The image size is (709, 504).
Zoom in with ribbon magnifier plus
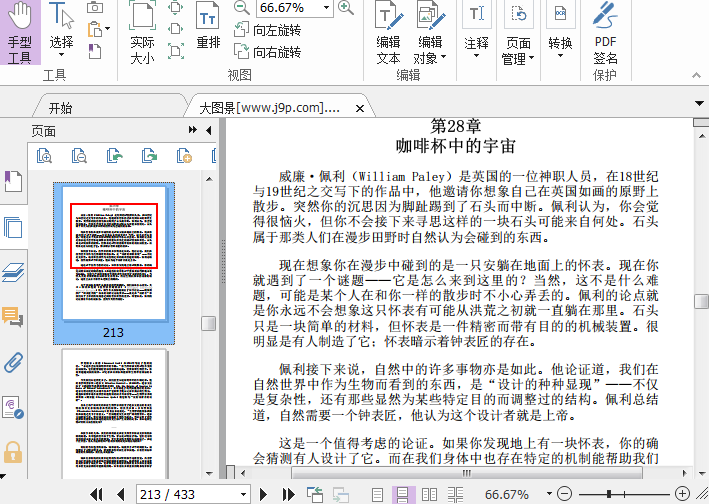[x=346, y=8]
